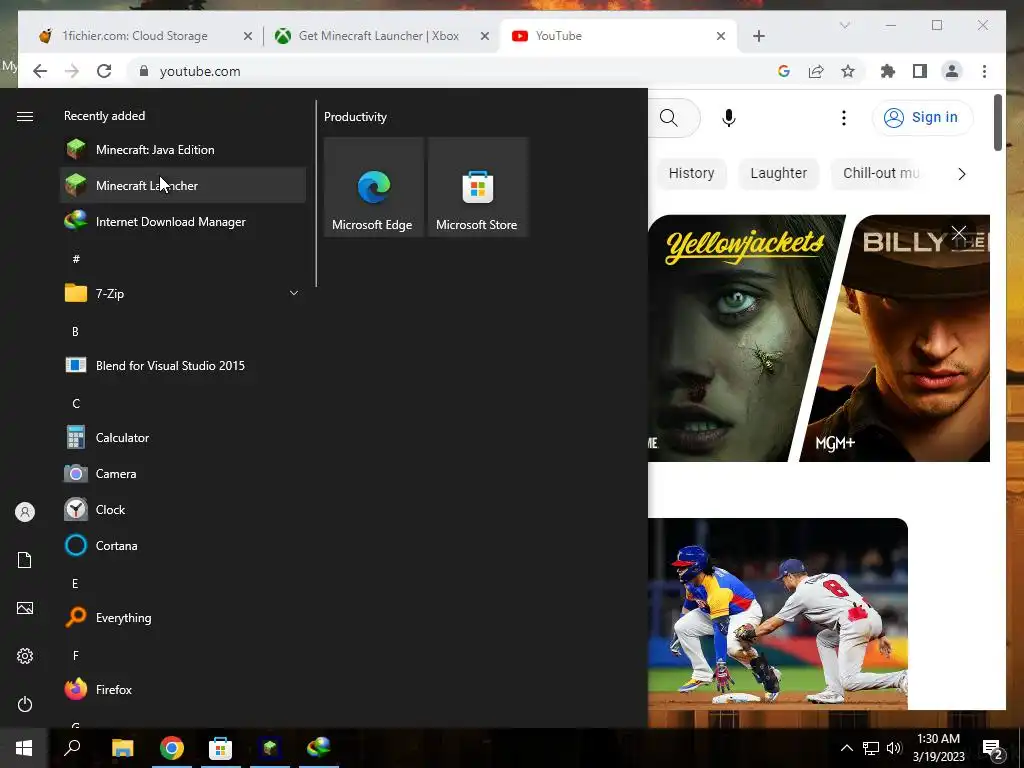Search YouTube with voice microphone
The width and height of the screenshot is (1024, 768).
[x=729, y=118]
